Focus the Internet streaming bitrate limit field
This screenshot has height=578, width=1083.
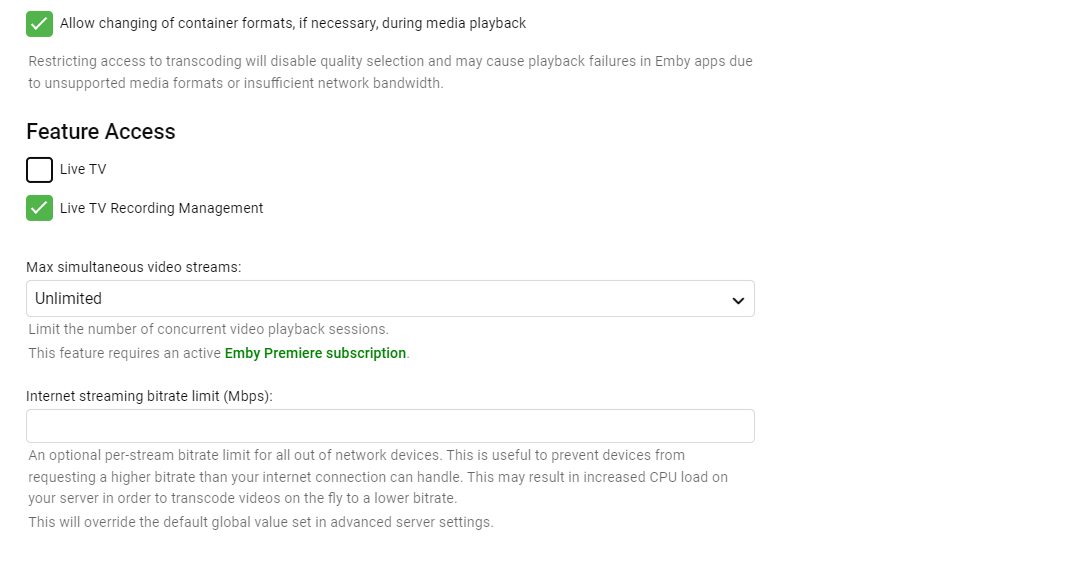point(390,426)
